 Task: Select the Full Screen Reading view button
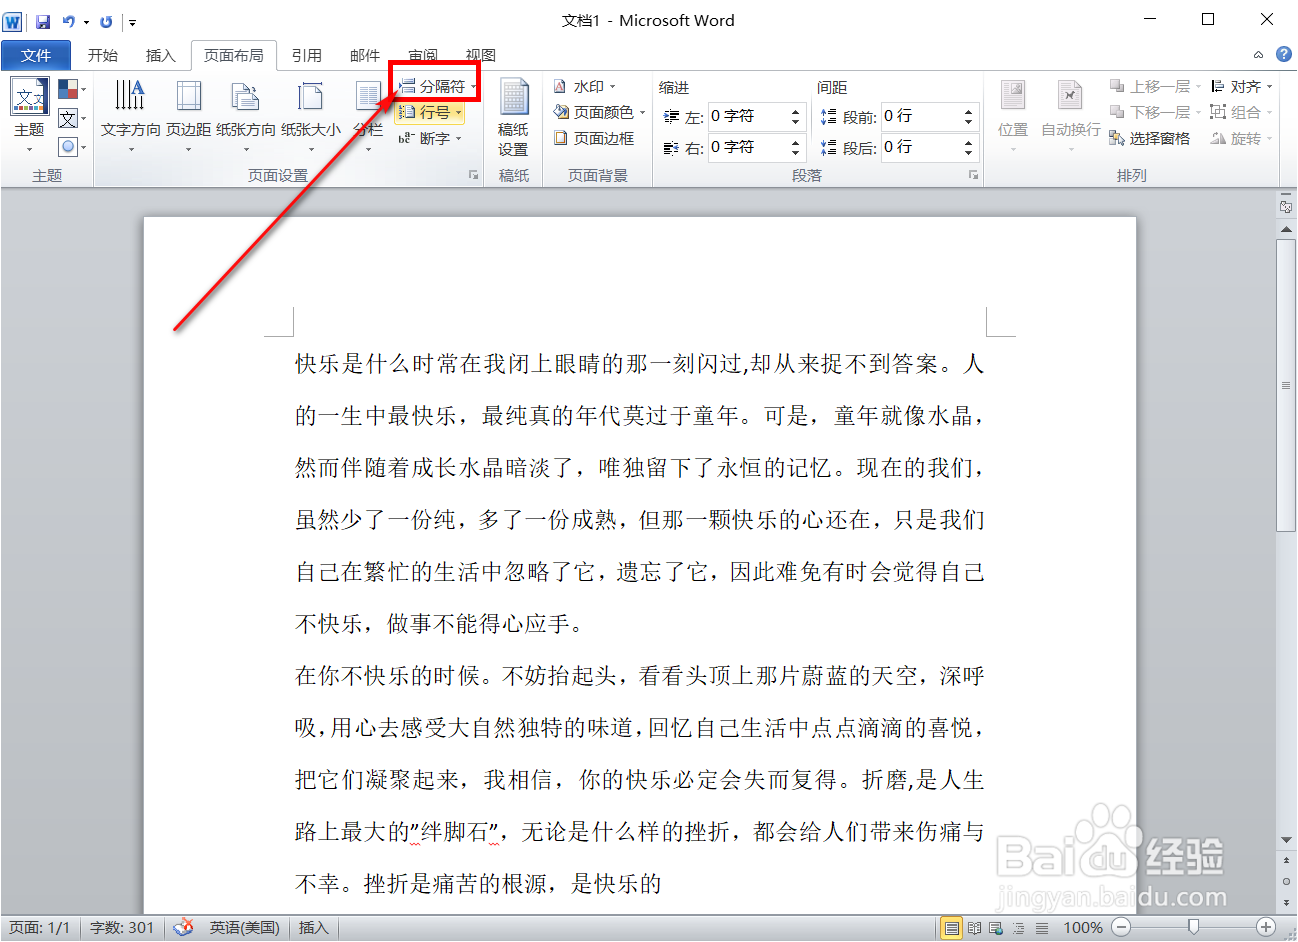(974, 928)
